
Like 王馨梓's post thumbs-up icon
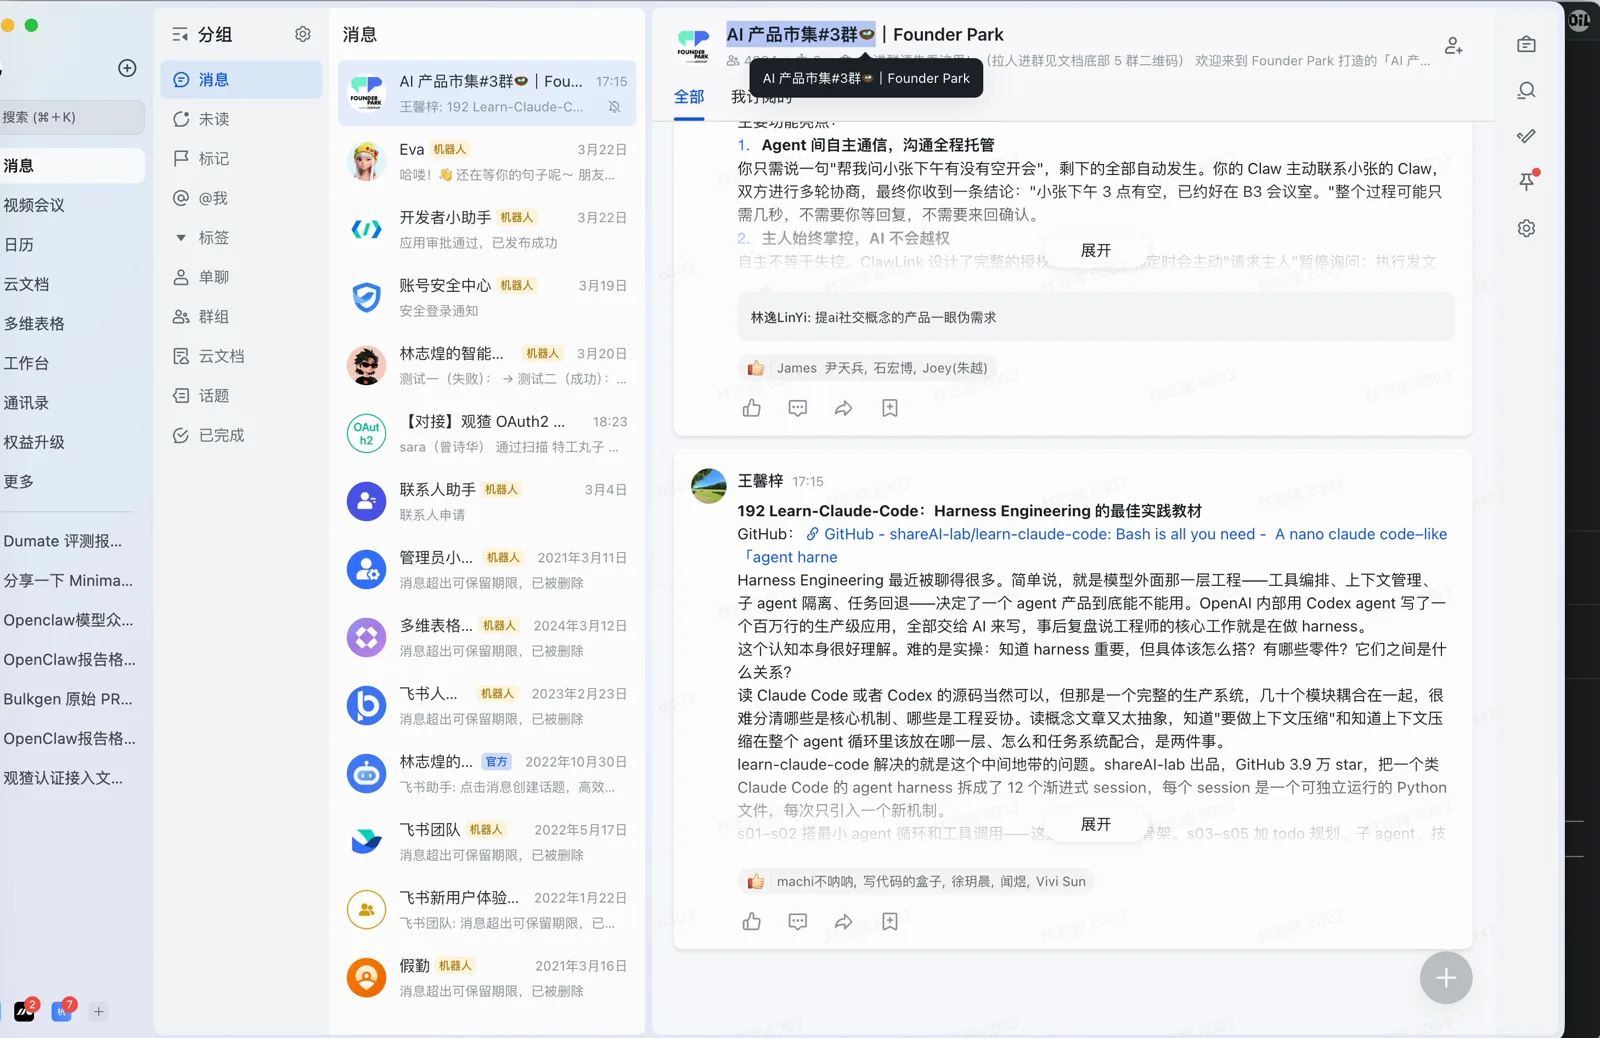tap(752, 922)
